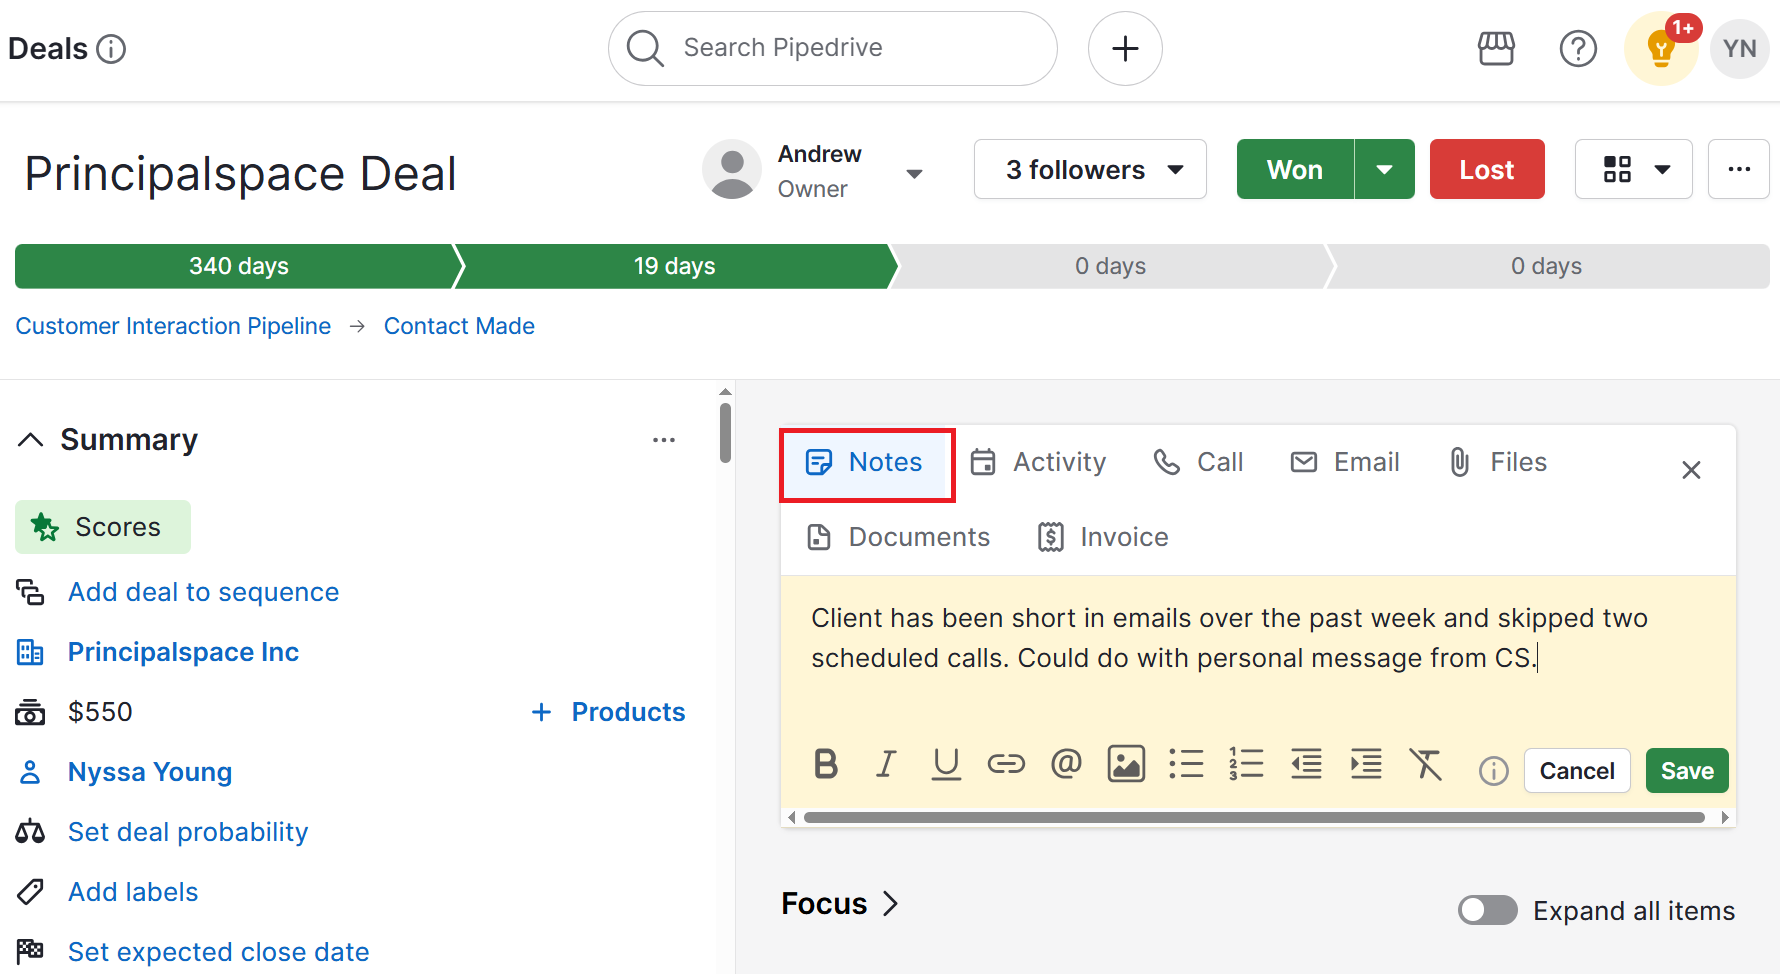The image size is (1780, 974).
Task: Apply bold formatting in the note editor
Action: click(x=825, y=764)
